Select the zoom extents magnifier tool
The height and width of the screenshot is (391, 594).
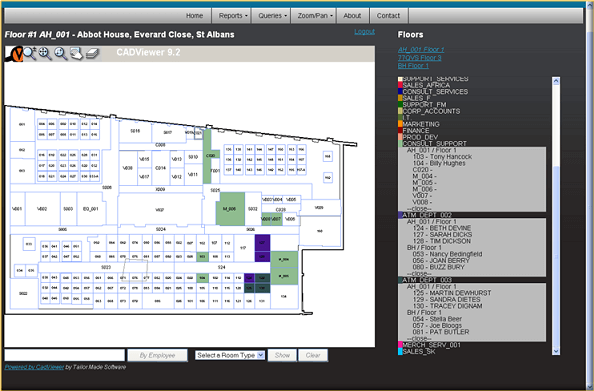(x=45, y=53)
